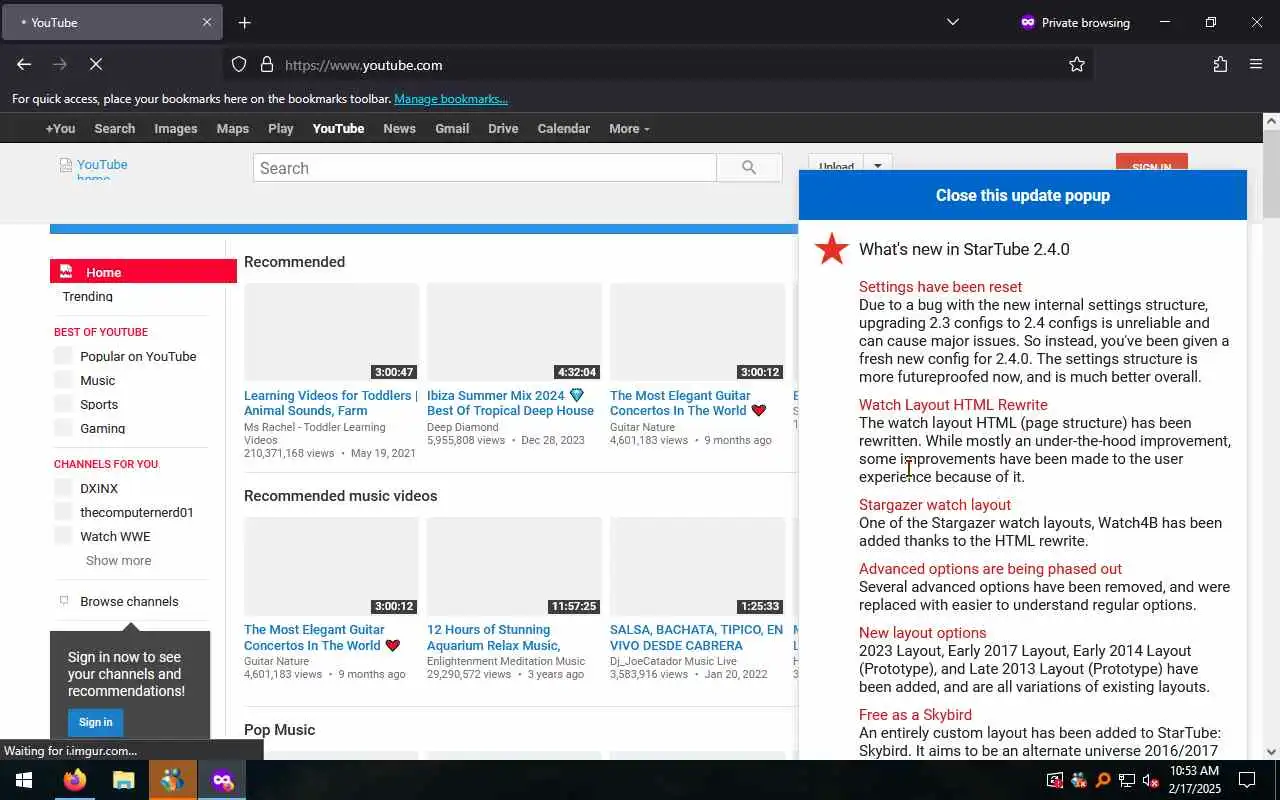1280x800 pixels.
Task: Open Ibiza Summer Mix 2024 thumbnail
Action: 514,332
